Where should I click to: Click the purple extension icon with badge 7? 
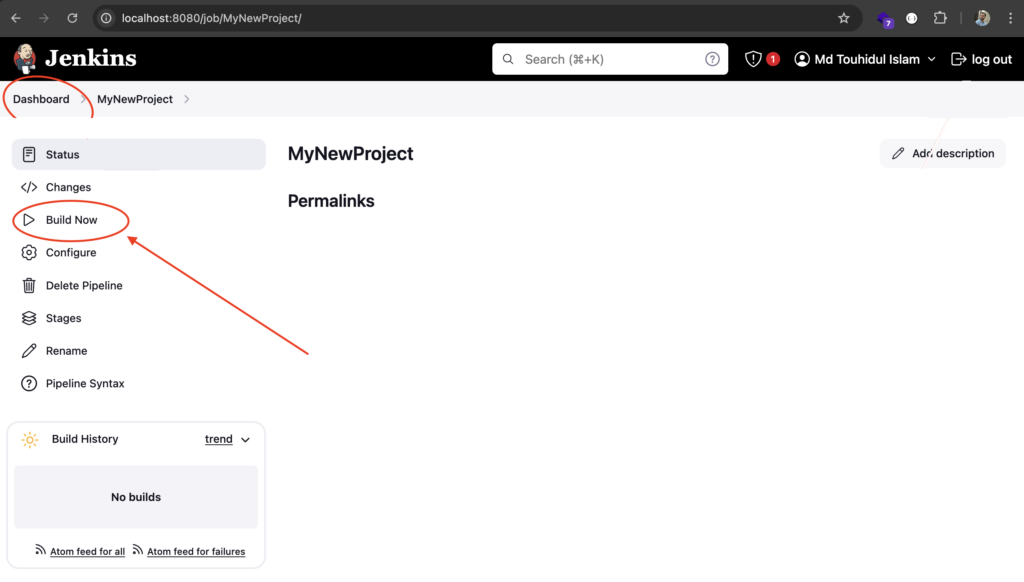pyautogui.click(x=885, y=20)
